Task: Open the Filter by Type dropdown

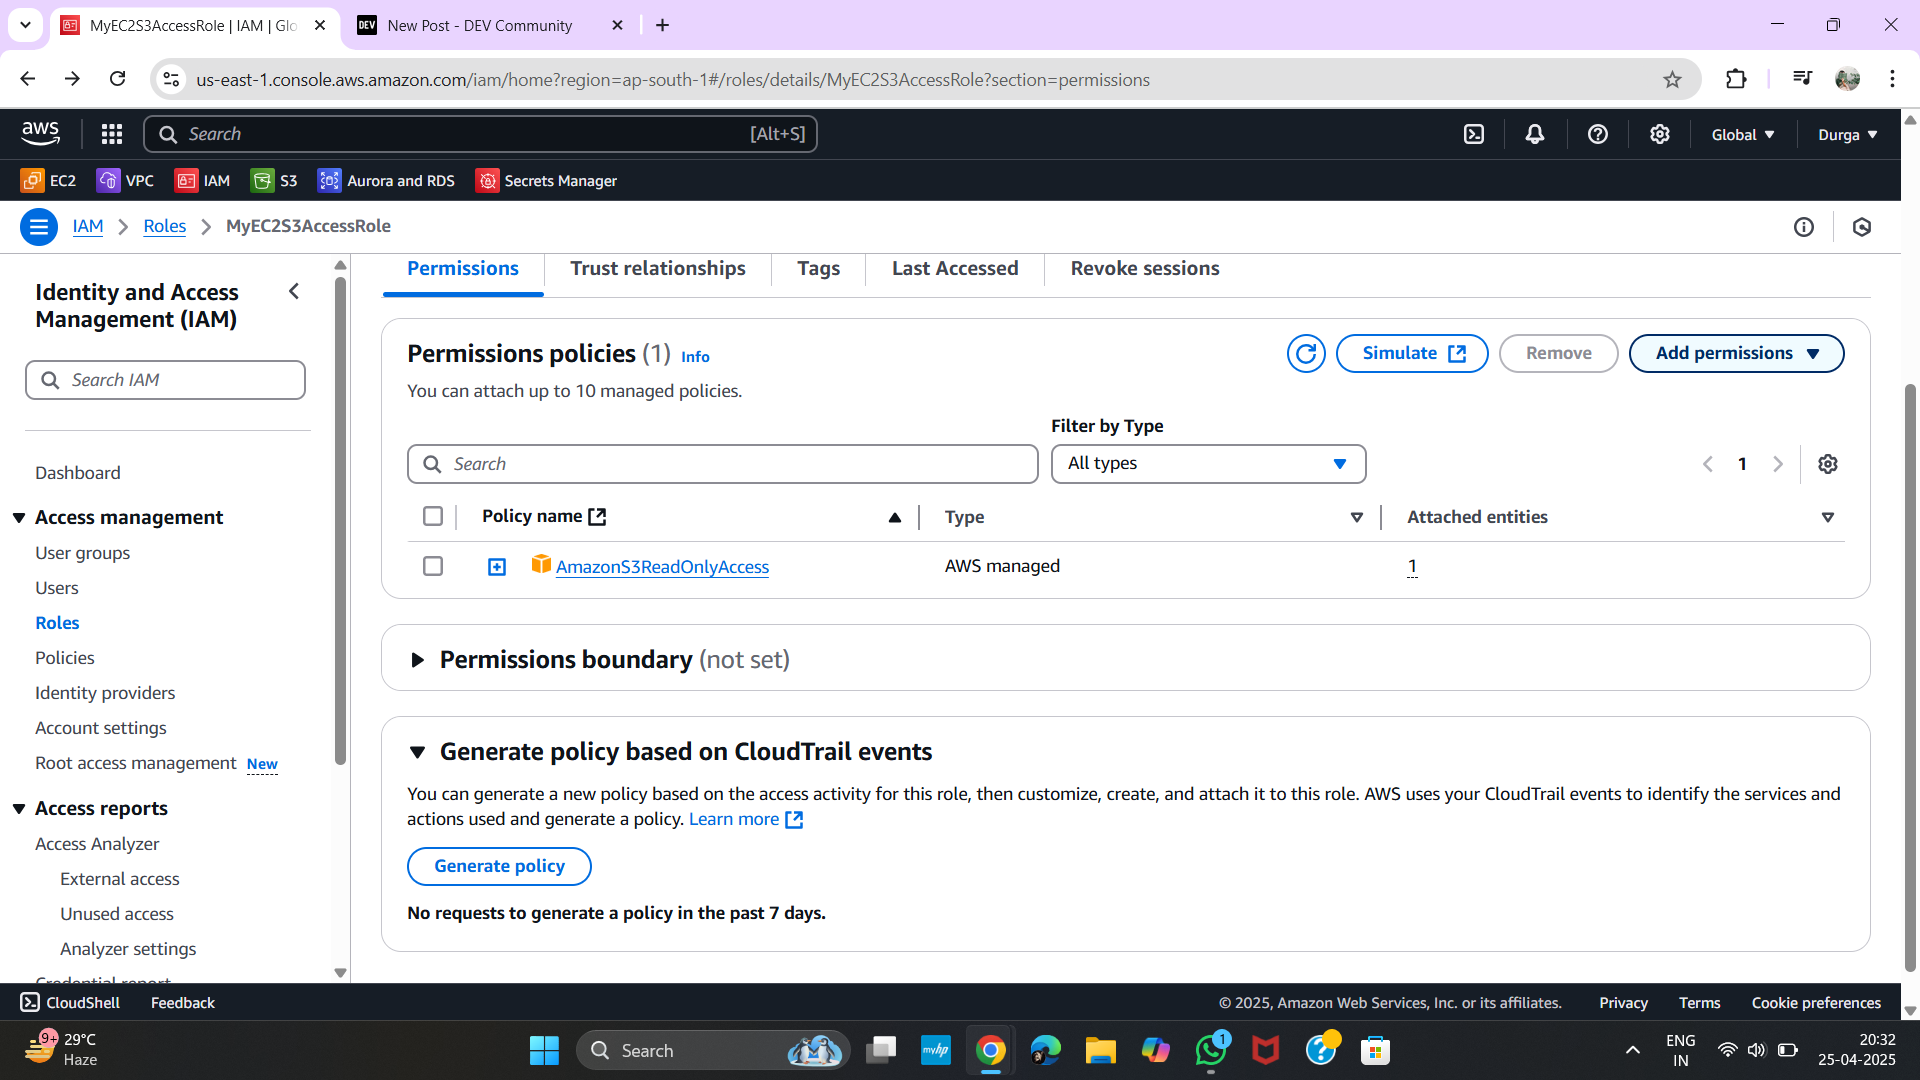Action: click(x=1208, y=464)
